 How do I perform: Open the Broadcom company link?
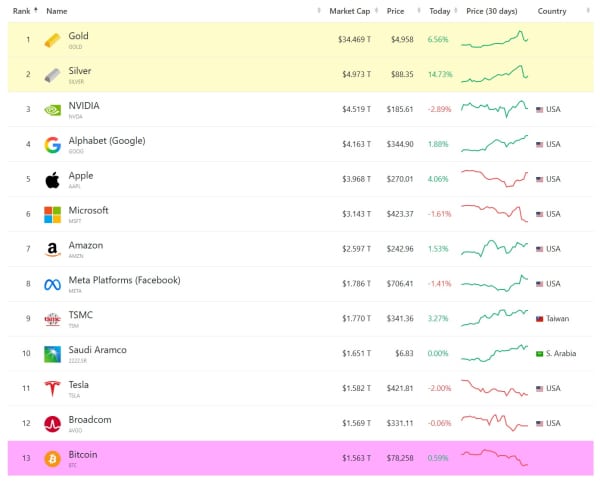point(90,420)
